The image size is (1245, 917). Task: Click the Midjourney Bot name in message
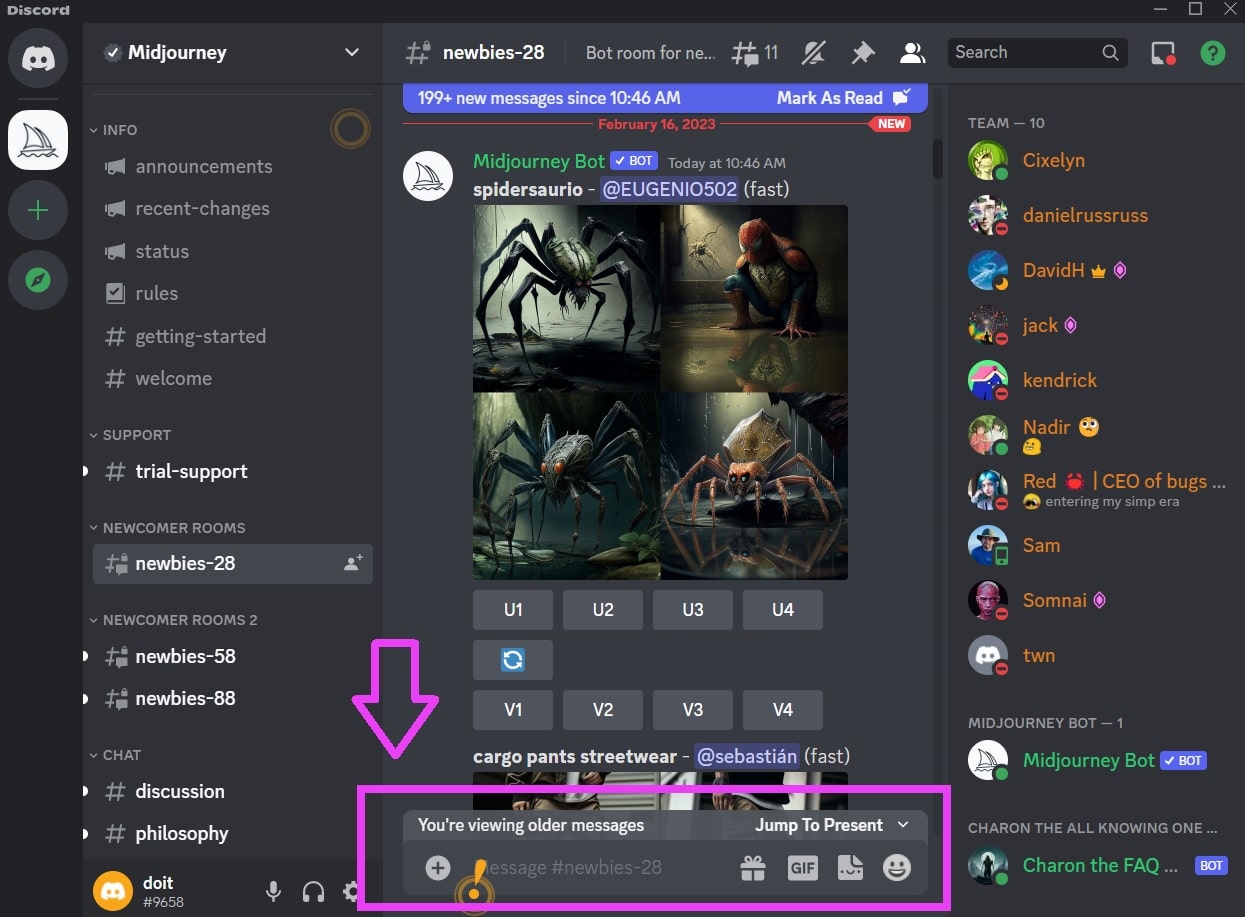click(x=539, y=162)
